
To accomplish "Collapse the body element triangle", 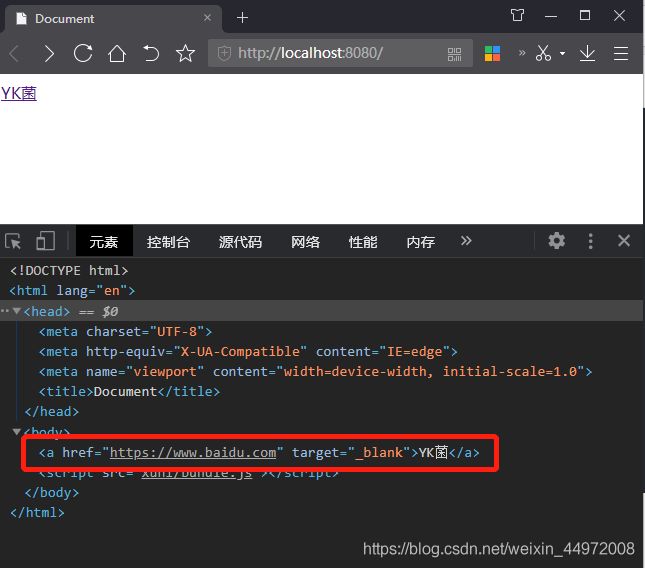I will pyautogui.click(x=17, y=431).
